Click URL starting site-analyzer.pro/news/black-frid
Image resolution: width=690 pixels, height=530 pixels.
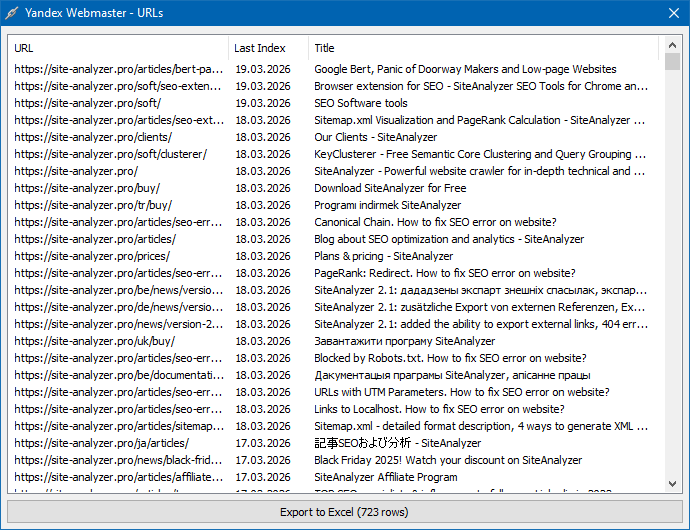pyautogui.click(x=118, y=460)
